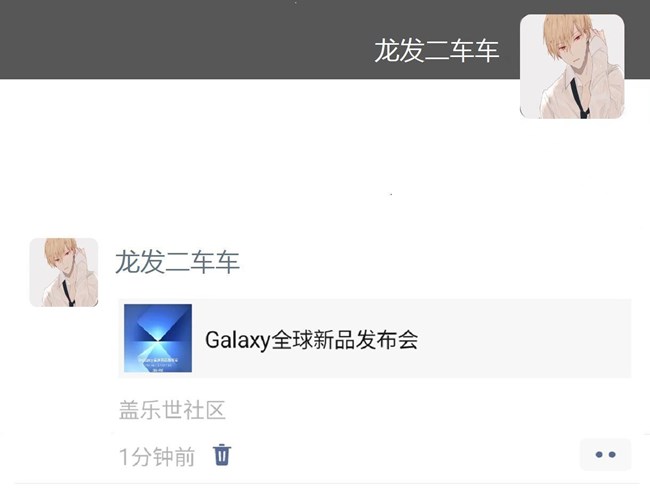Tap the white text inside the Galaxy thumbnail
The image size is (650, 490).
[158, 363]
